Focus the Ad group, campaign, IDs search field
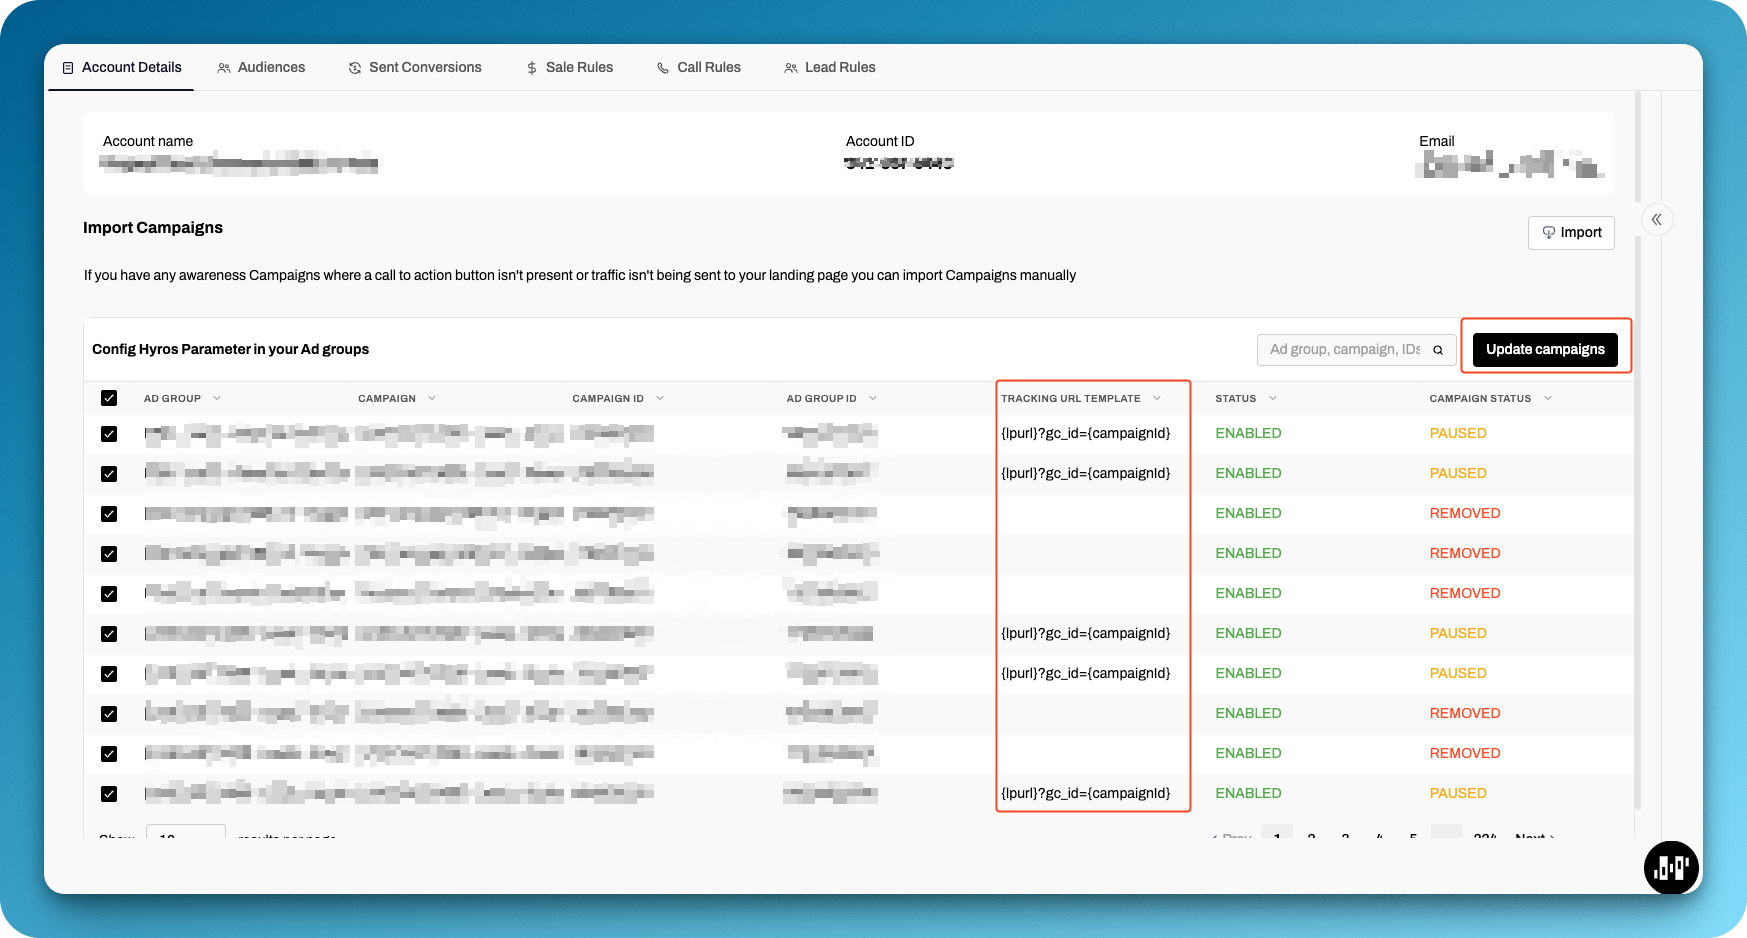 click(x=1343, y=350)
